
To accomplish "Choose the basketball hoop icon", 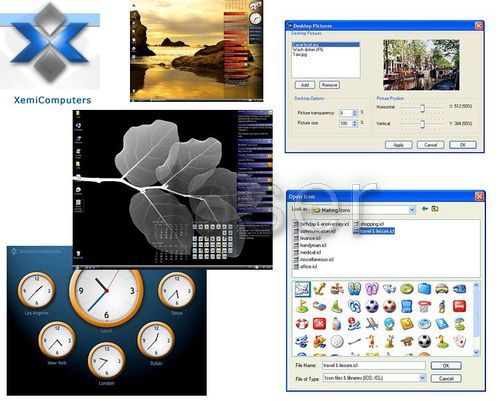I will pyautogui.click(x=424, y=306).
